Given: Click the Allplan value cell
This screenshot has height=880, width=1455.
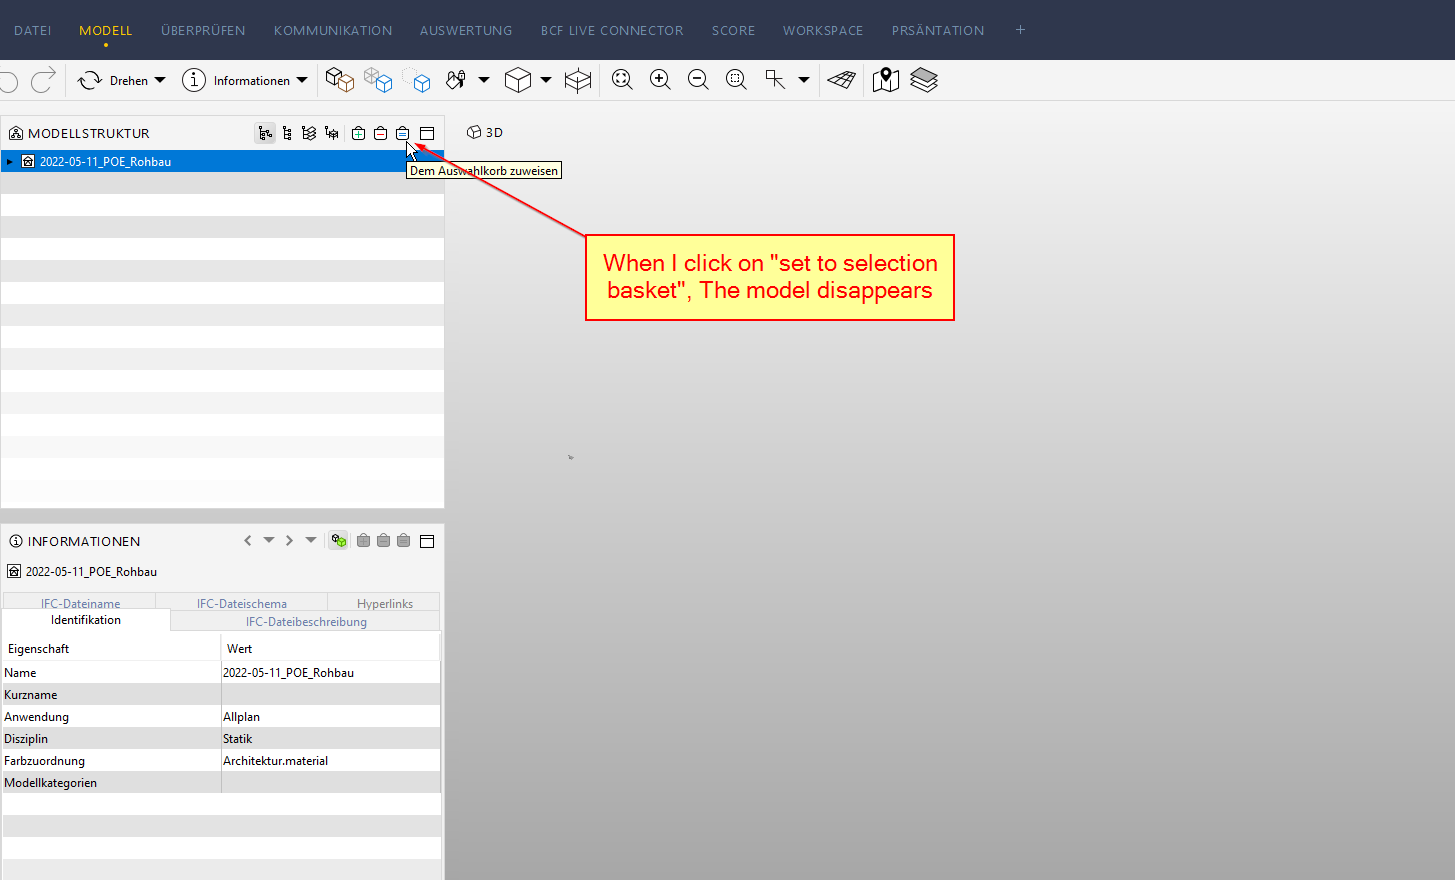Looking at the screenshot, I should coord(331,716).
